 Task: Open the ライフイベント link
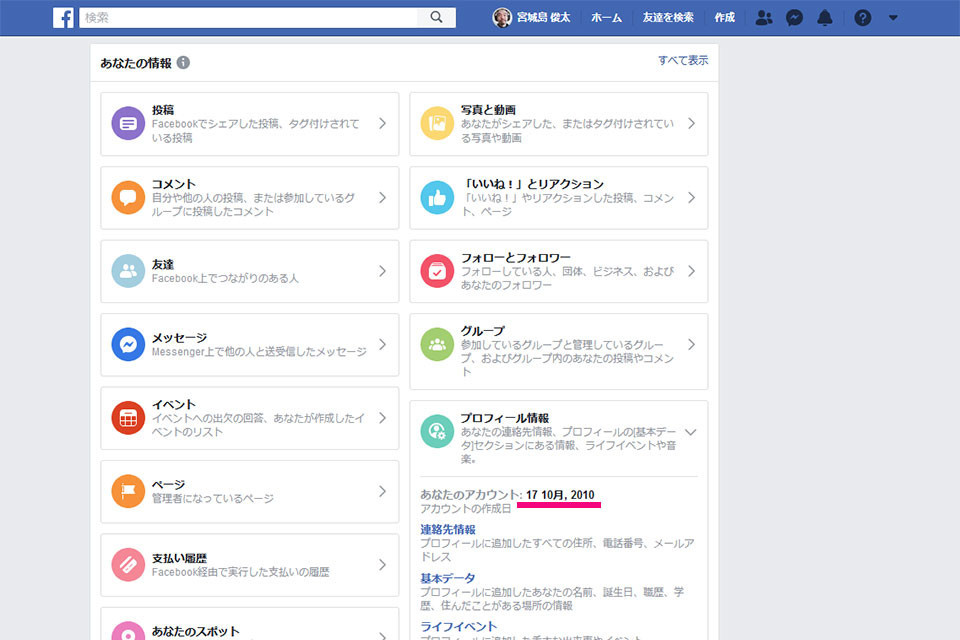point(458,627)
